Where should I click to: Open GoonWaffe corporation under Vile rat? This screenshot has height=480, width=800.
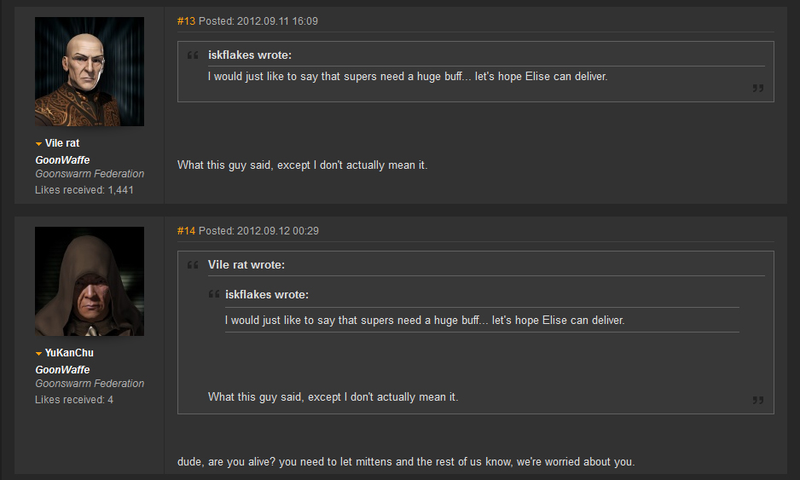[62, 160]
